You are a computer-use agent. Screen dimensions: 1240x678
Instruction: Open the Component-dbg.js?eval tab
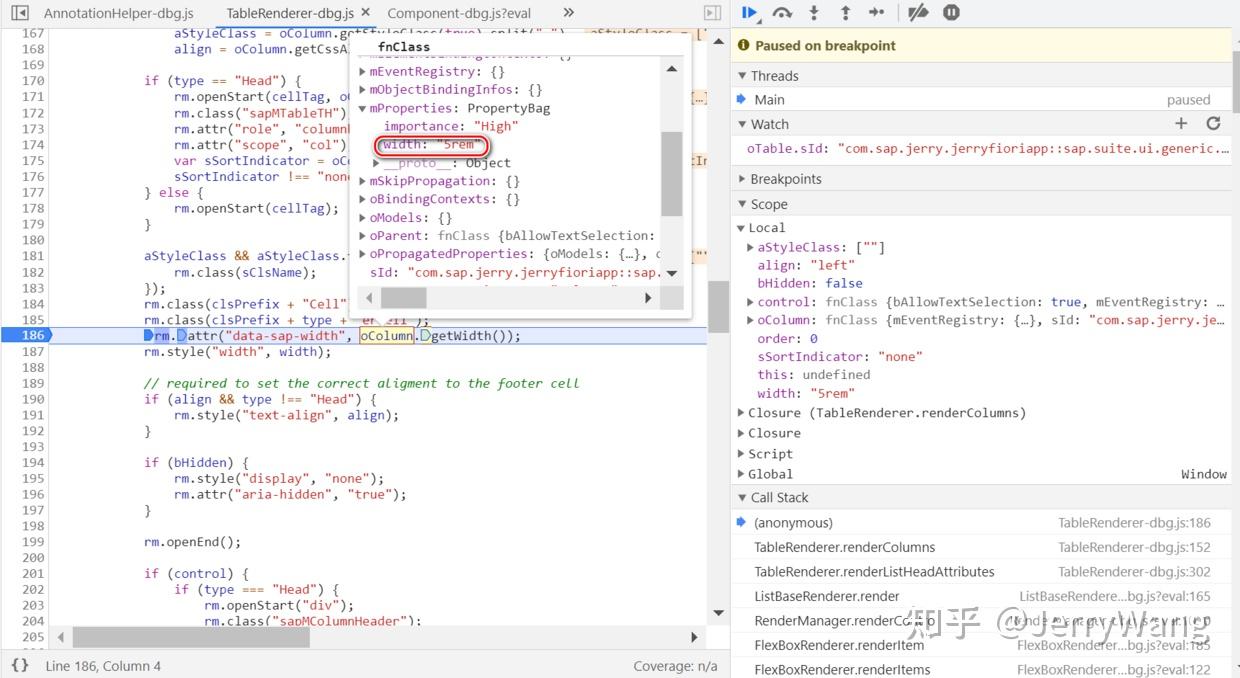[459, 14]
